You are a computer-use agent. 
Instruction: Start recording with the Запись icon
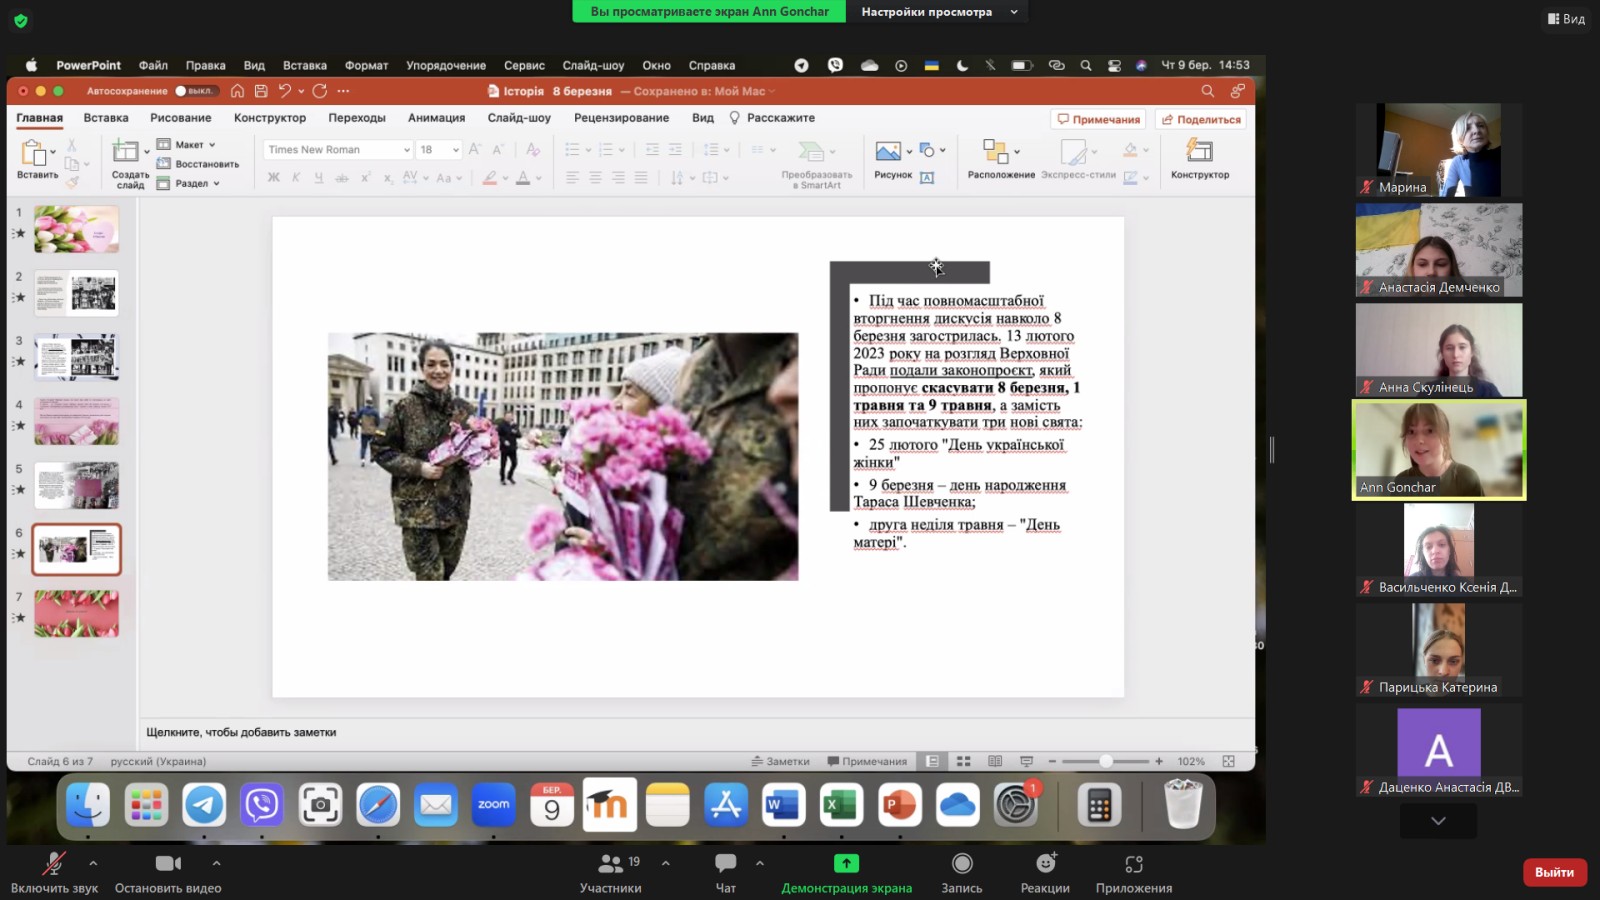tap(961, 864)
